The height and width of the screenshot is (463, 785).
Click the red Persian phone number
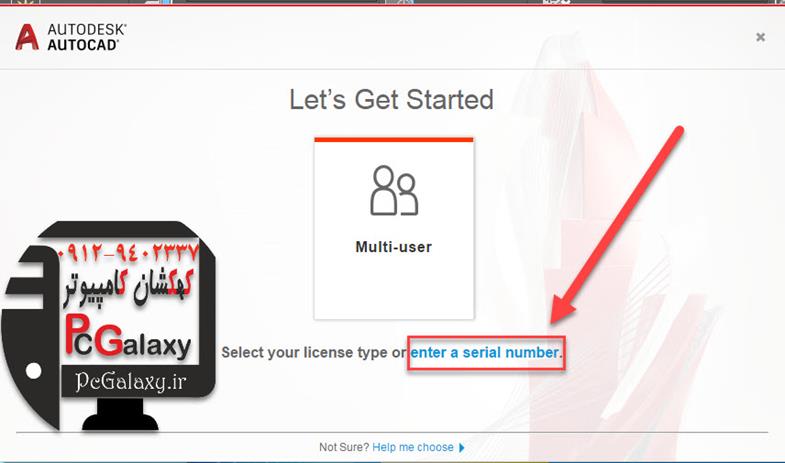pos(129,253)
